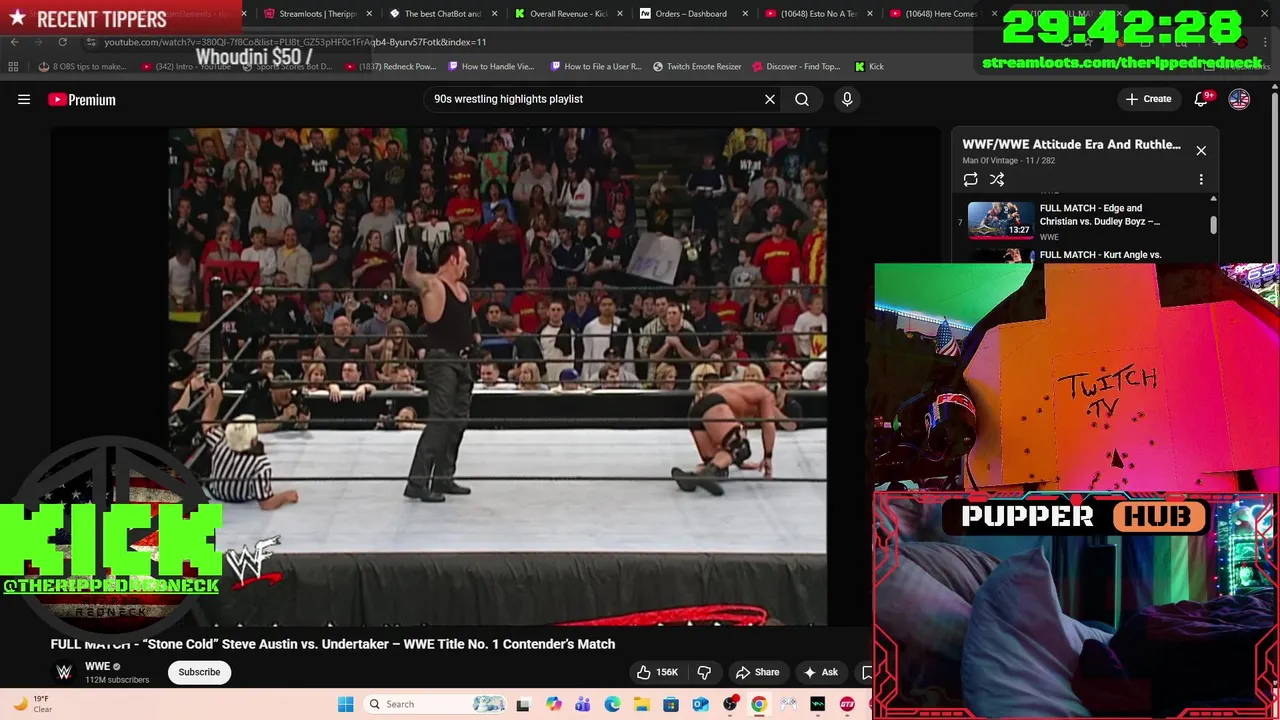This screenshot has width=1280, height=720.
Task: Open the Windows Start menu
Action: [x=345, y=704]
